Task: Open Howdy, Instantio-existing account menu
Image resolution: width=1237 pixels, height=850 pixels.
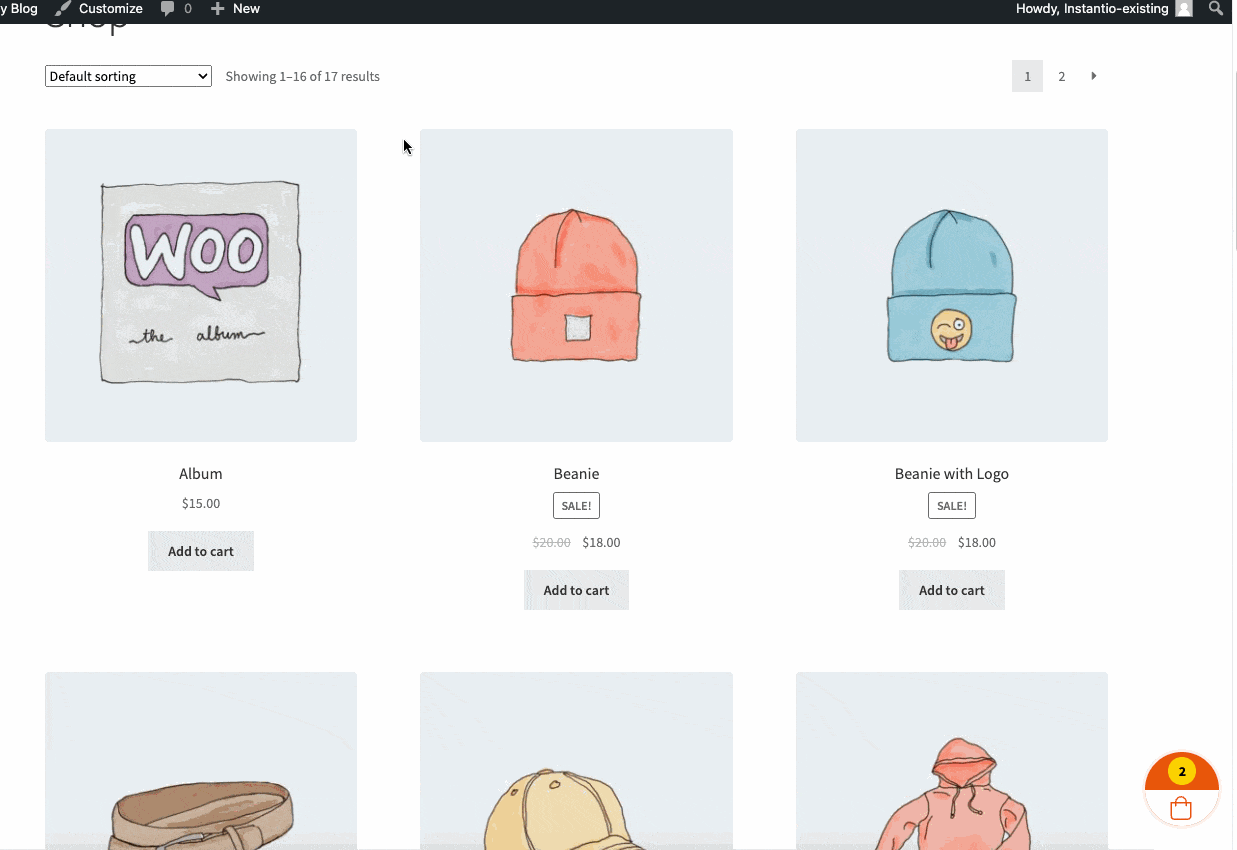Action: [1092, 9]
